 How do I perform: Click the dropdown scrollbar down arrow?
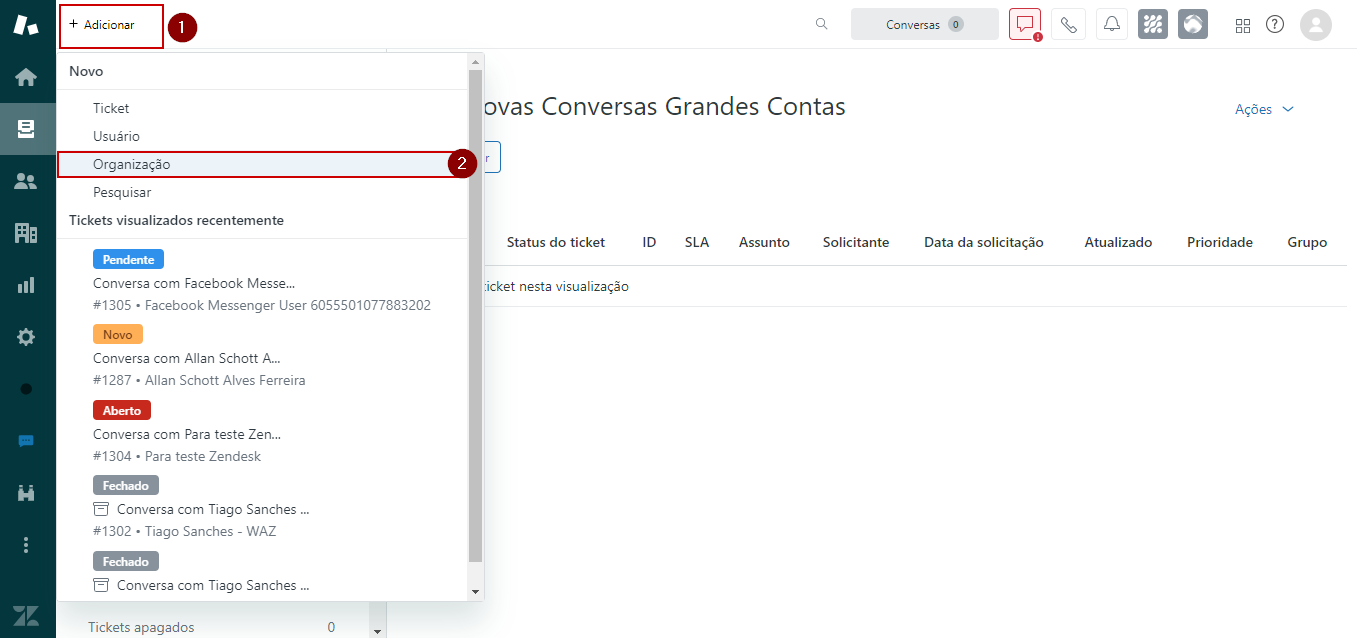tap(475, 592)
